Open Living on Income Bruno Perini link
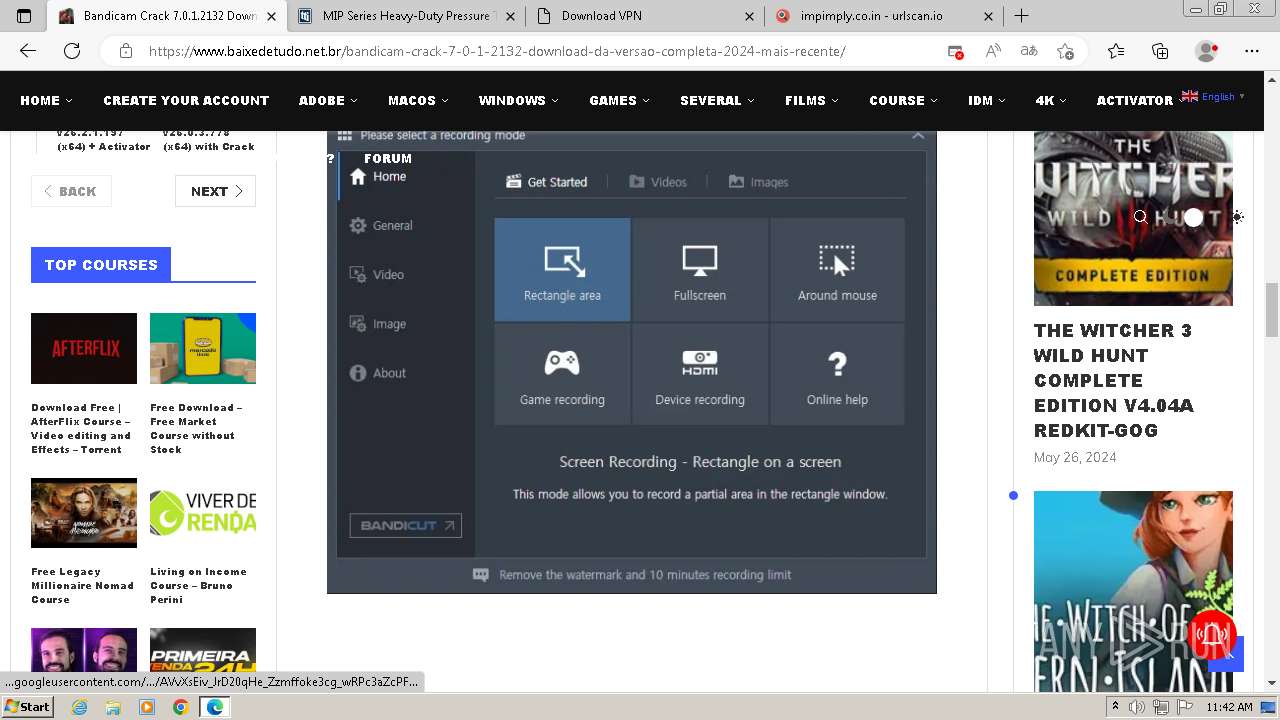 [x=198, y=586]
